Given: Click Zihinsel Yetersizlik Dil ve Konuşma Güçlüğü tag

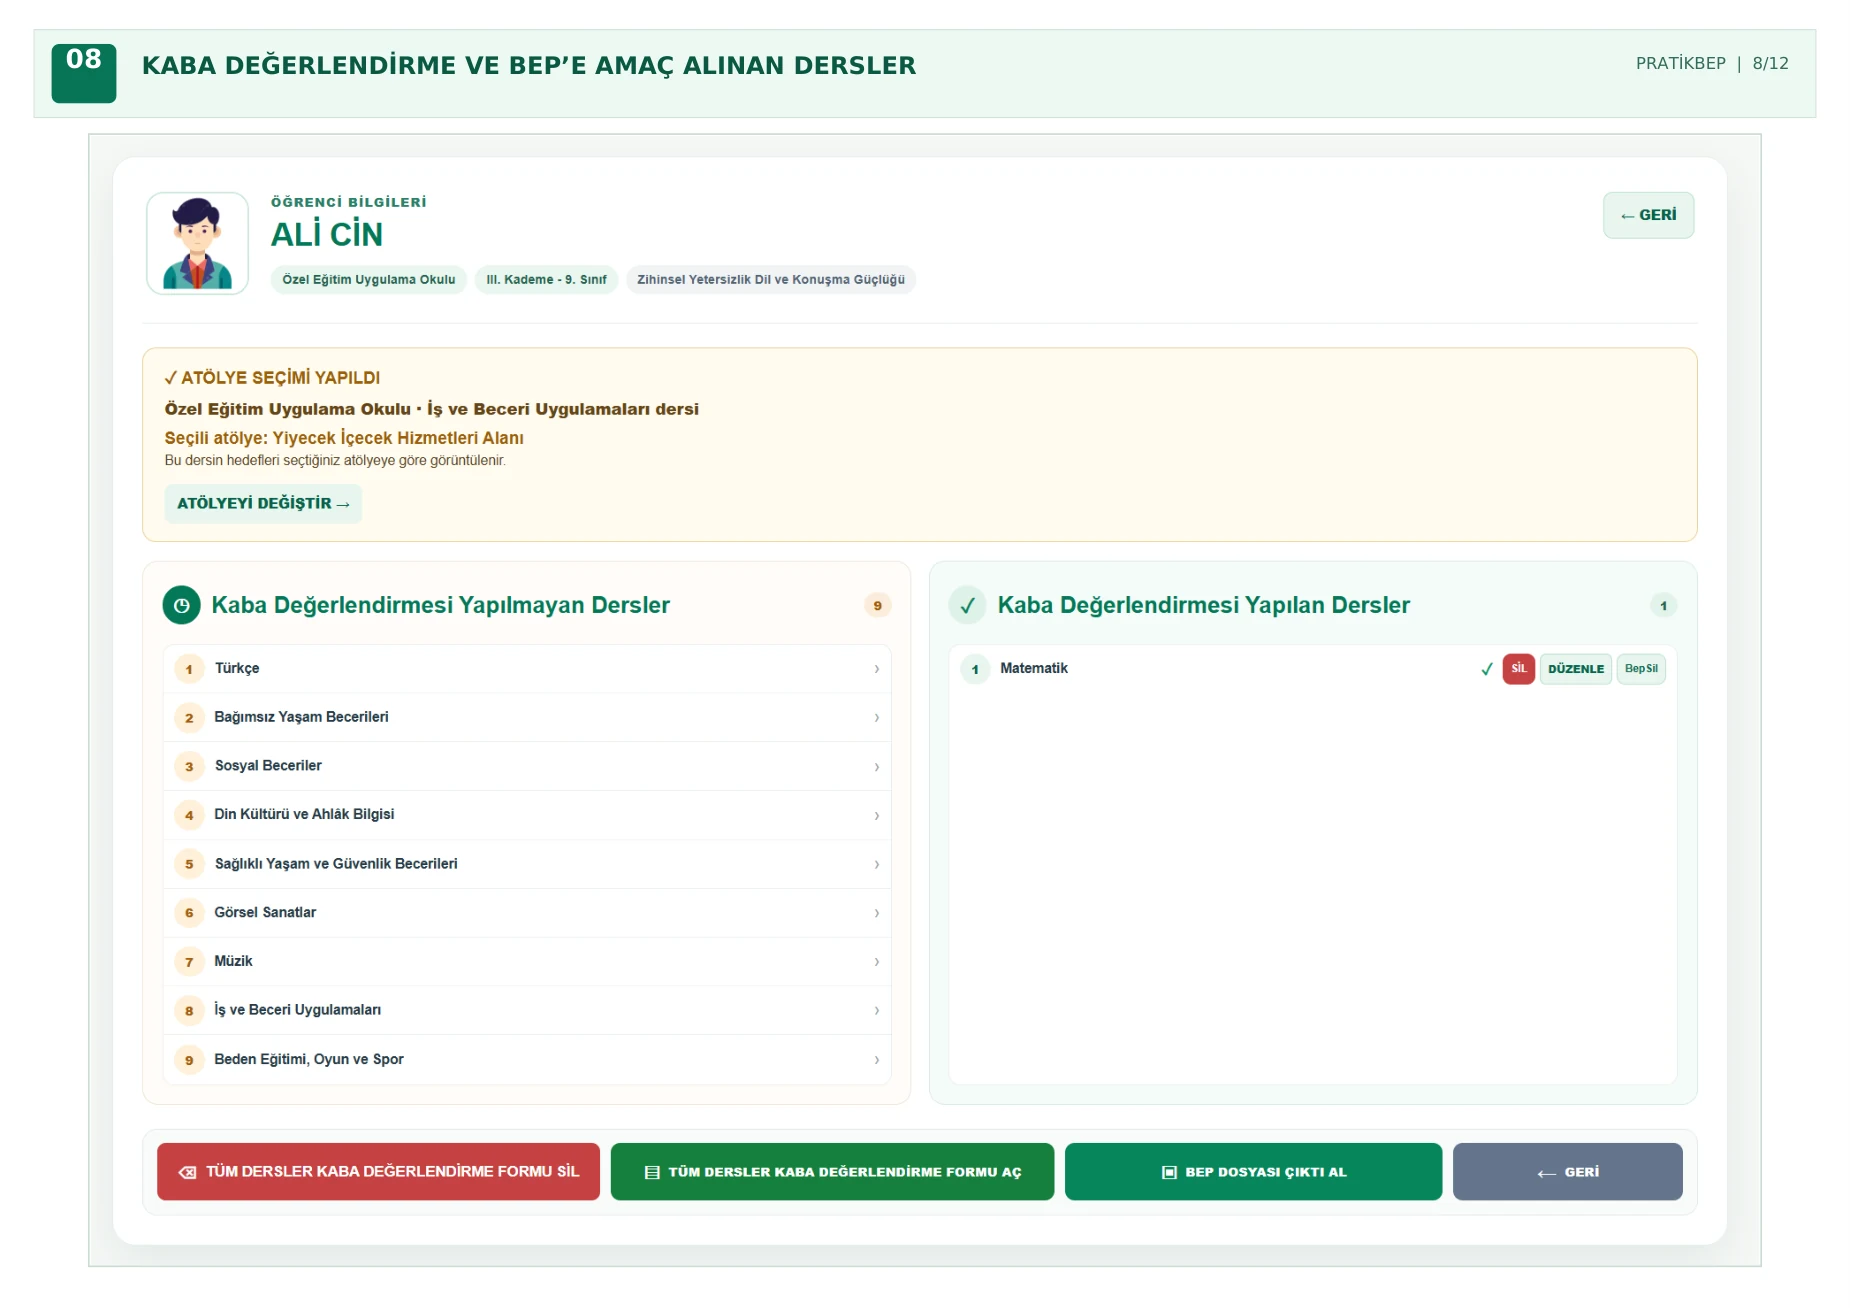Looking at the screenshot, I should click(x=771, y=279).
